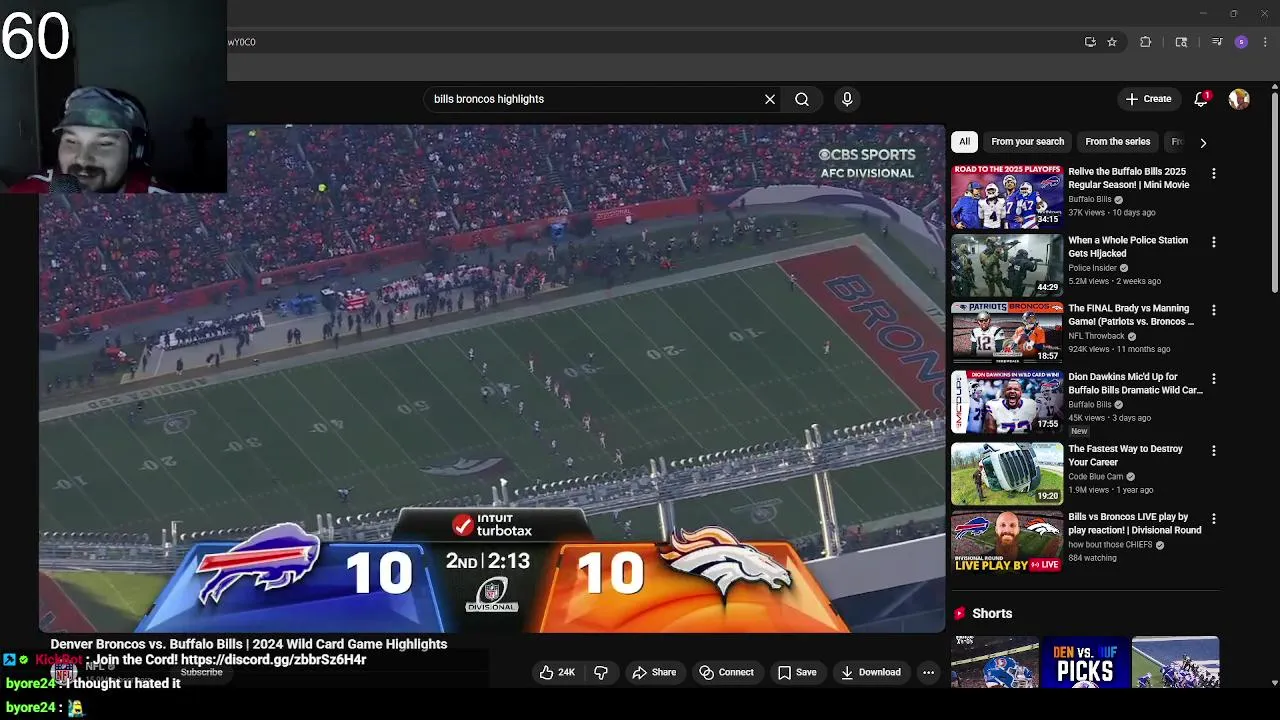Open options menu for Fastest Way to Destroy video
Viewport: 1280px width, 720px height.
click(1214, 451)
